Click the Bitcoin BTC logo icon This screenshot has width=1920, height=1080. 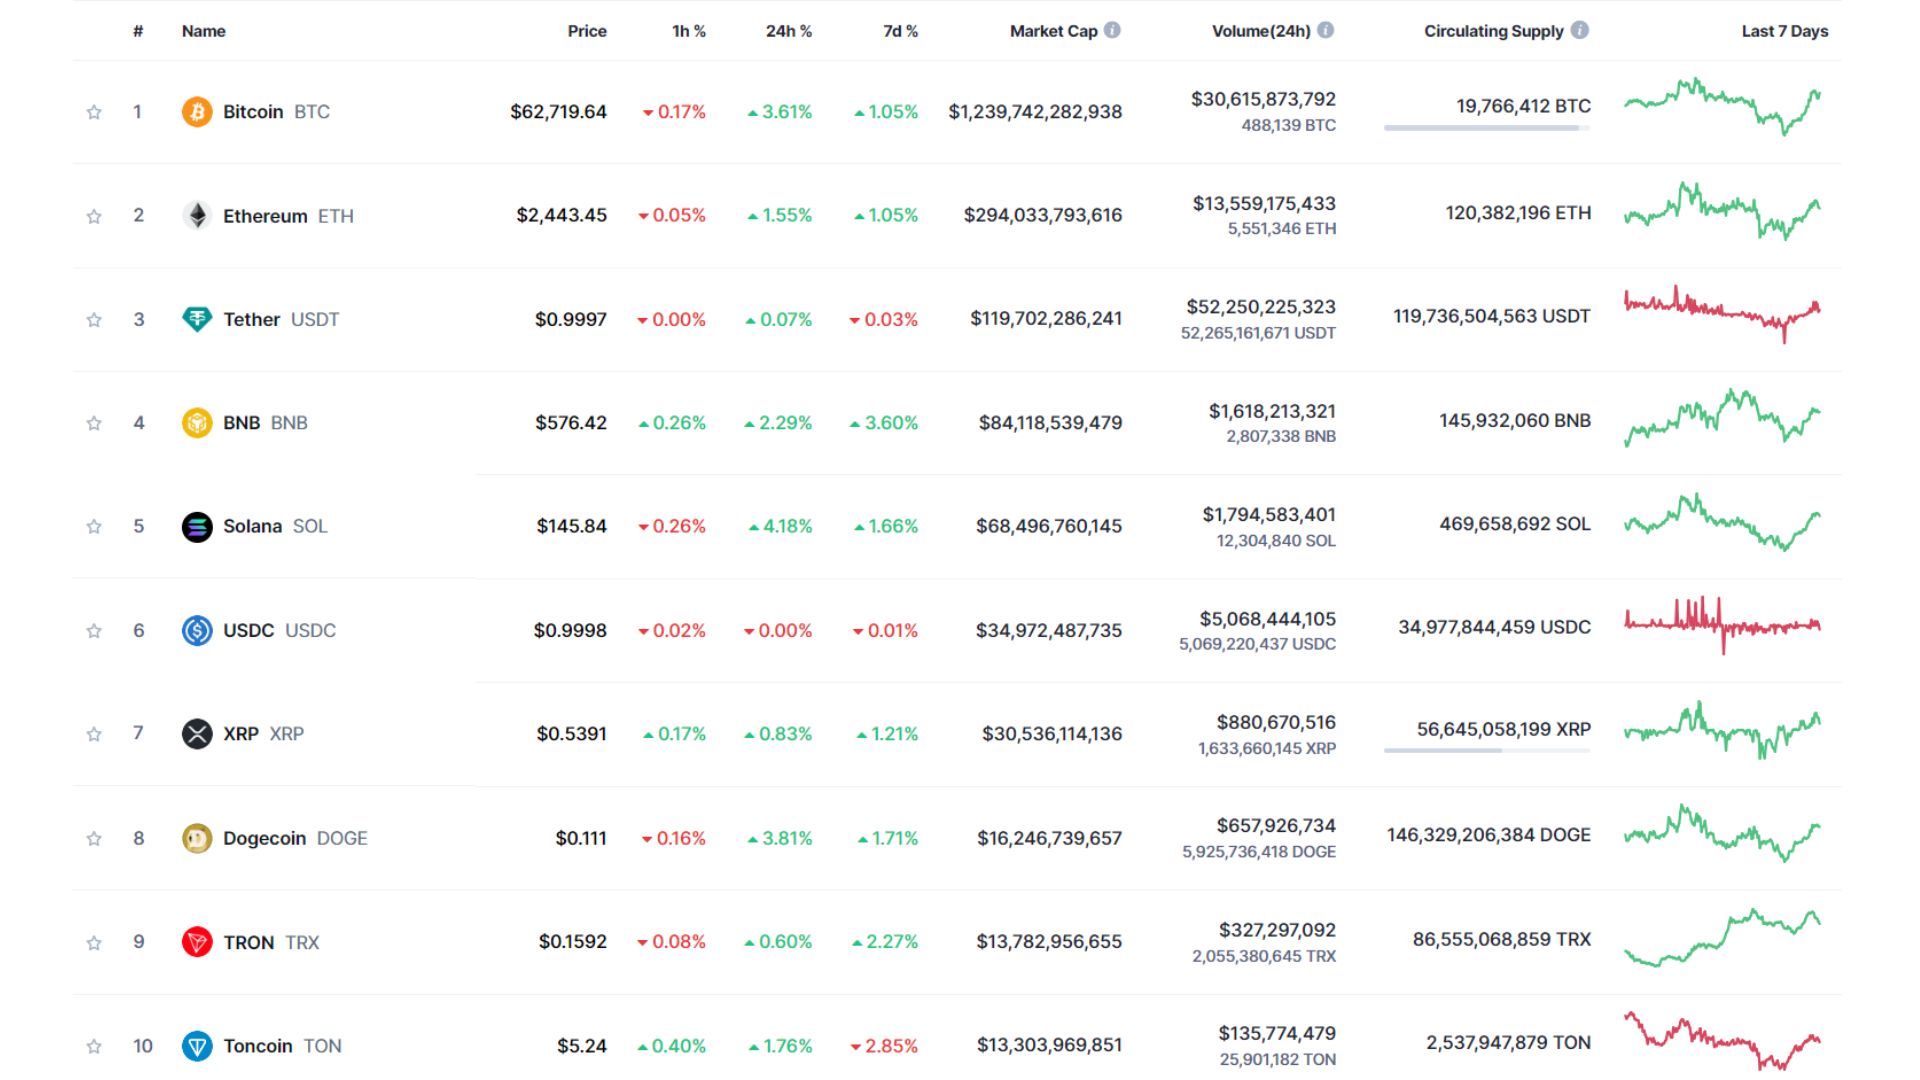[x=197, y=111]
